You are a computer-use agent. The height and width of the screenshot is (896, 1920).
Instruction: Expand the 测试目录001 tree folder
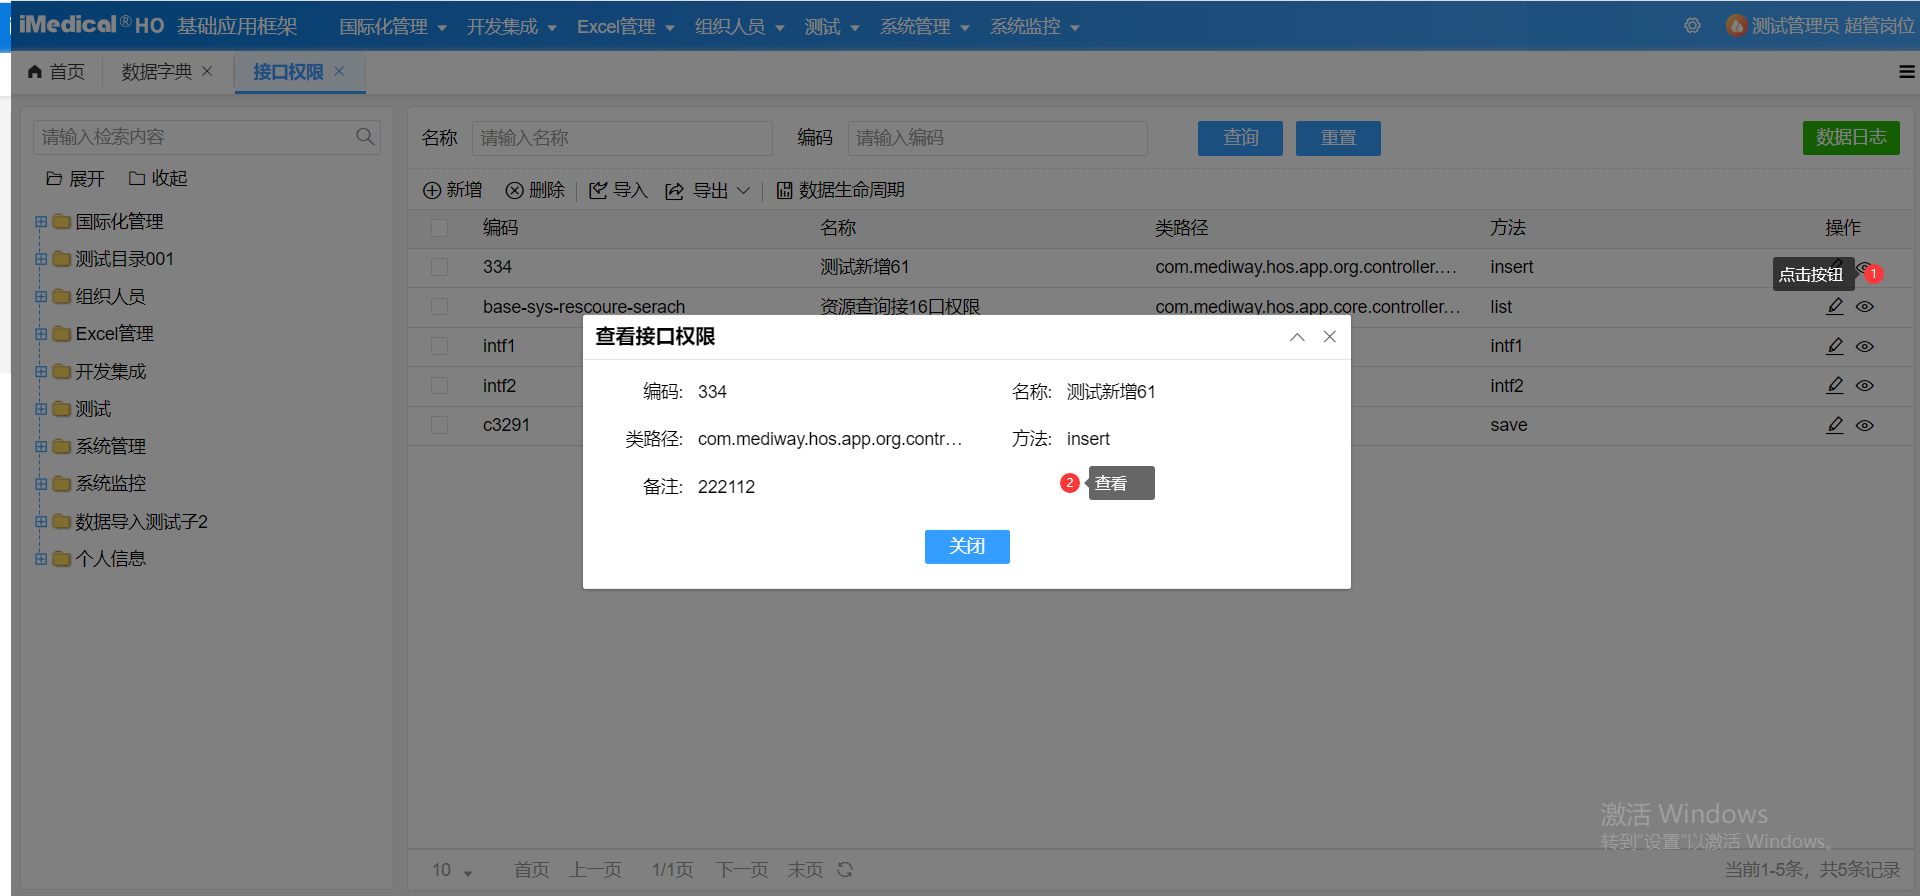(41, 259)
